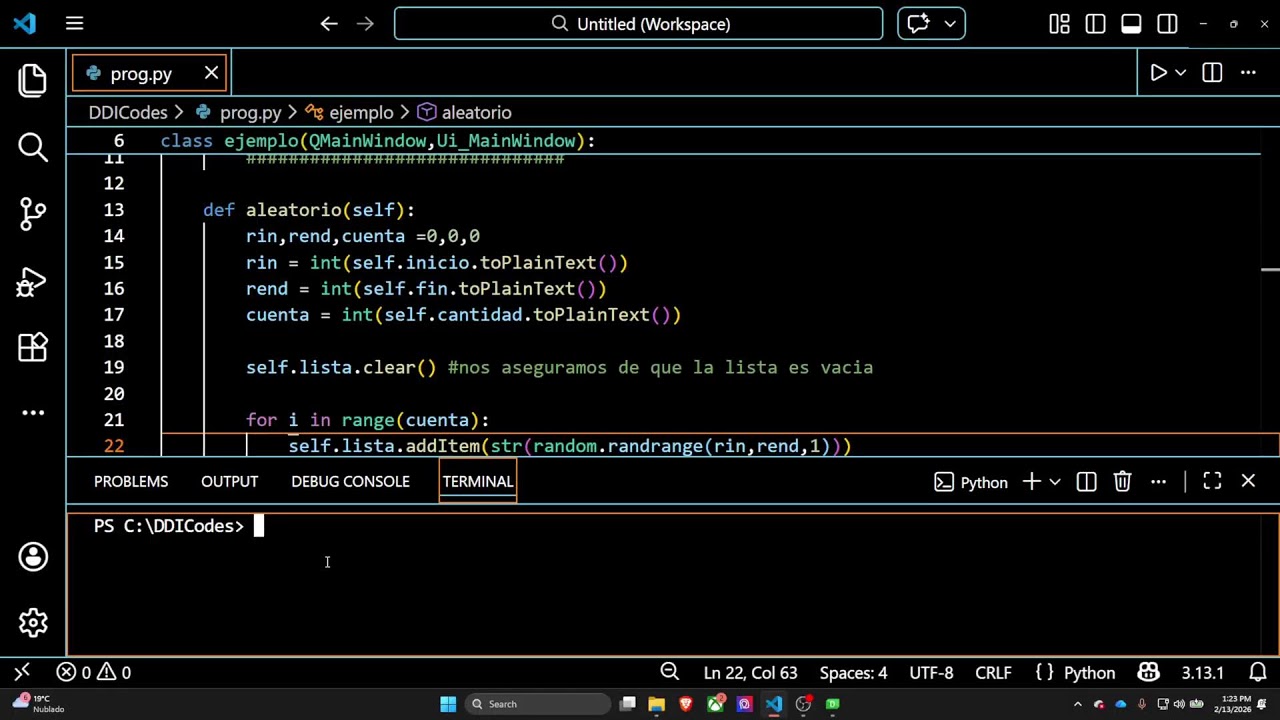1280x720 pixels.
Task: Open editor More Actions ellipsis
Action: pos(1248,73)
